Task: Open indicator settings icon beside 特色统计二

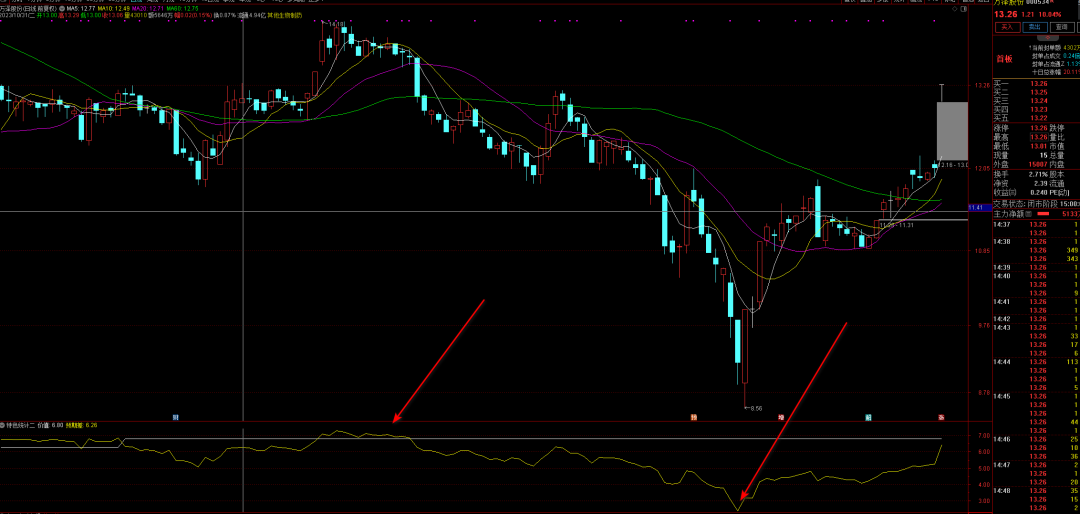Action: (x=3, y=425)
